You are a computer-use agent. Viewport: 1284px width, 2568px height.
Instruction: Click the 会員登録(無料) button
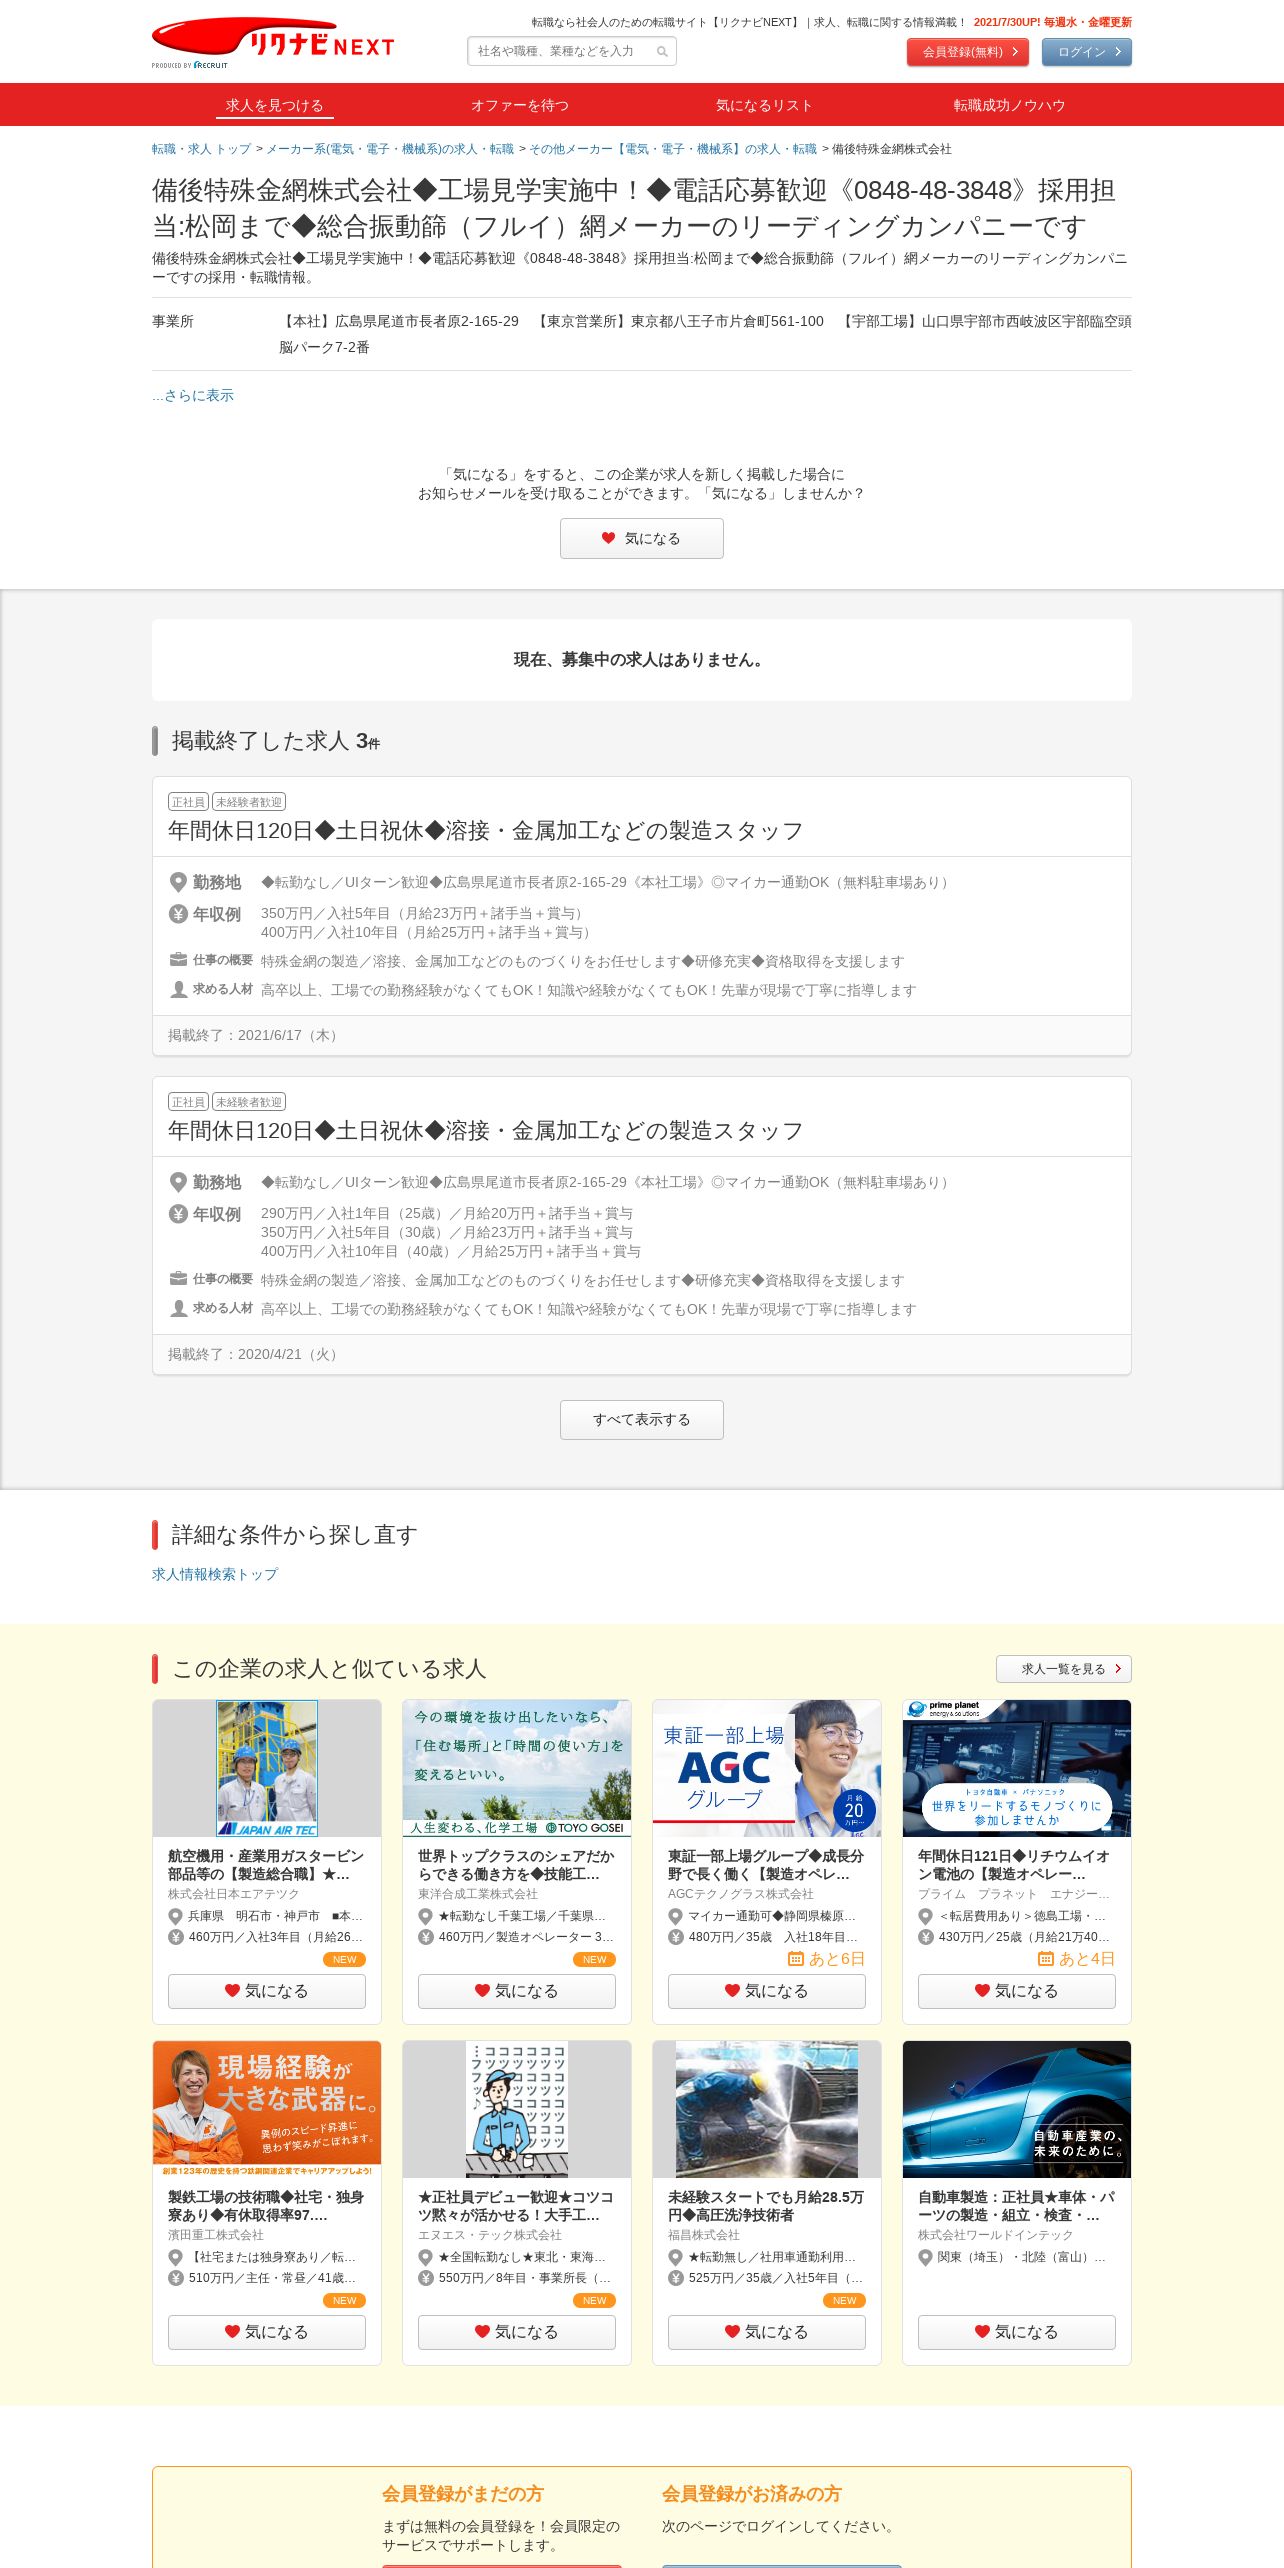pos(968,52)
